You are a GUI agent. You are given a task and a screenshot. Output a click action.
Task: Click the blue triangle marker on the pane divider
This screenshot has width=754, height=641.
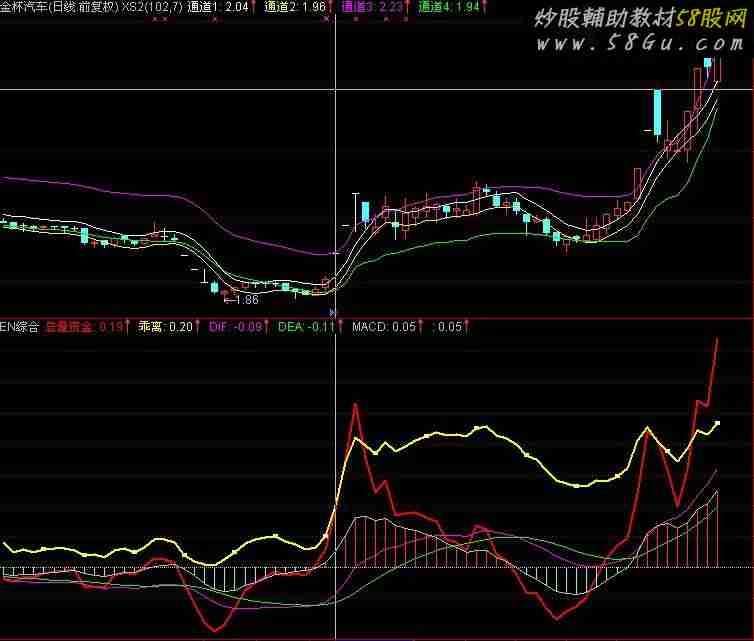(334, 313)
